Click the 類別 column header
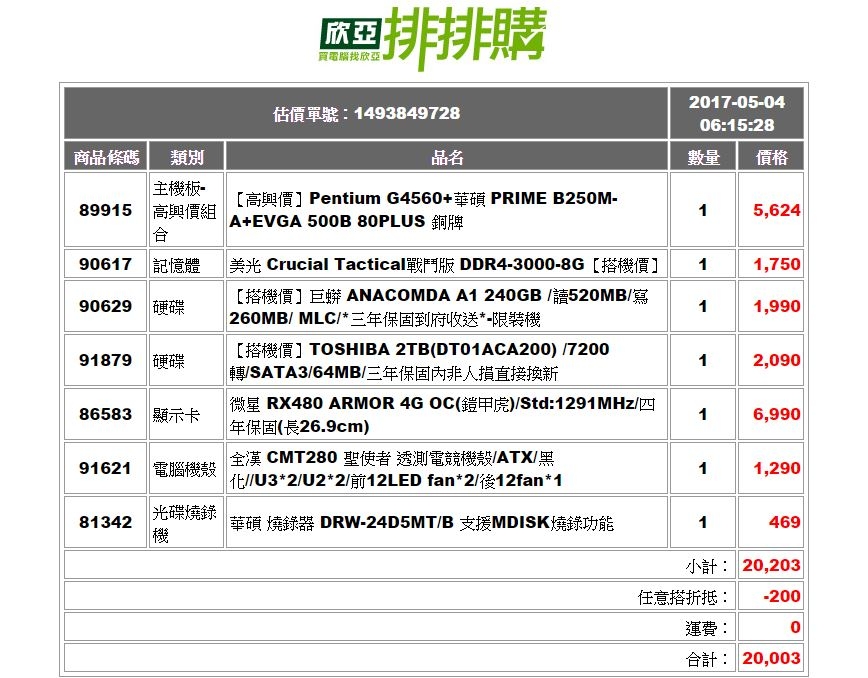The width and height of the screenshot is (868, 678). point(187,158)
